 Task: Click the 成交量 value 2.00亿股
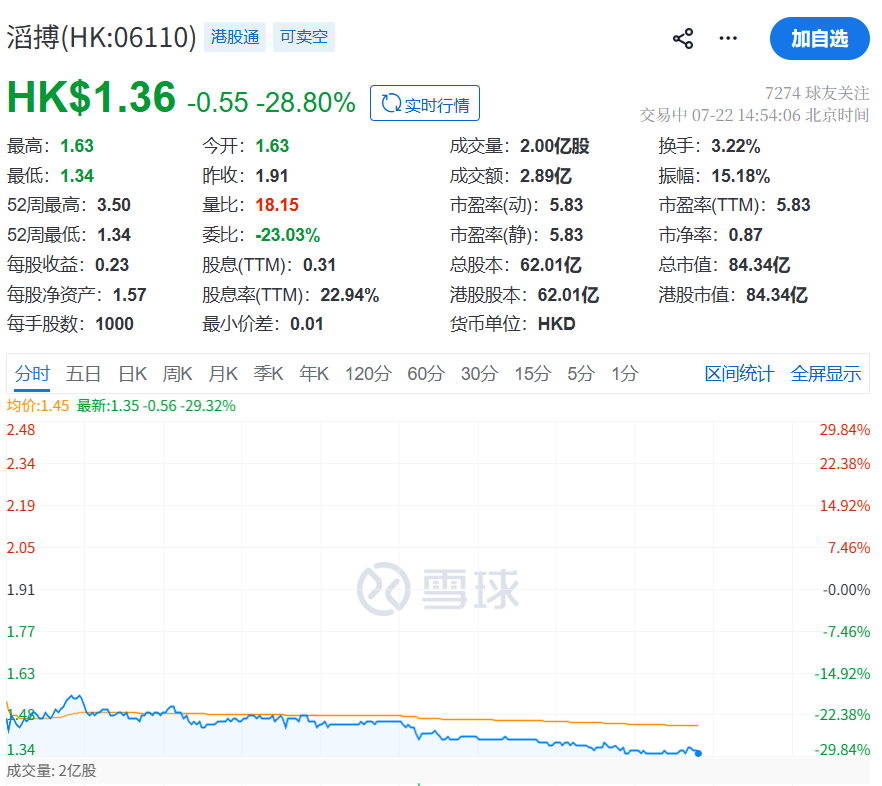(554, 146)
